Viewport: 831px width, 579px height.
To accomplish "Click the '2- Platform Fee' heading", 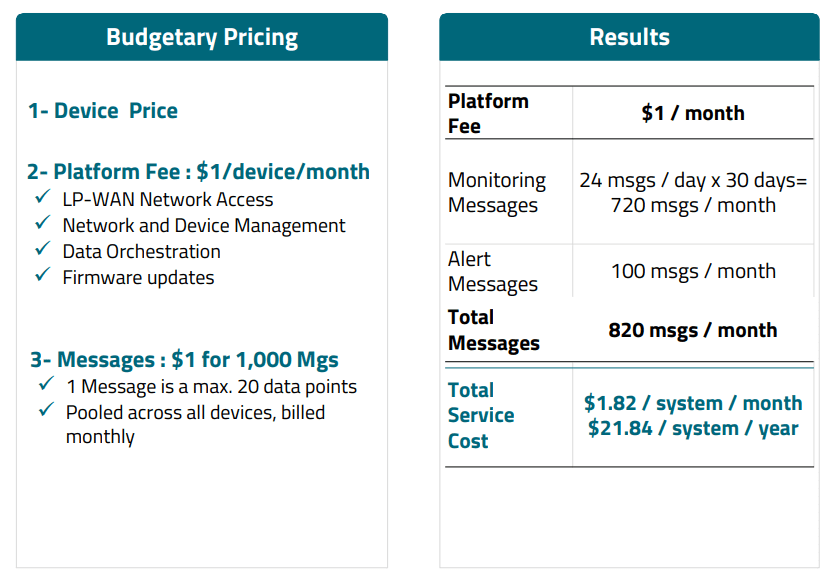I will (x=198, y=171).
